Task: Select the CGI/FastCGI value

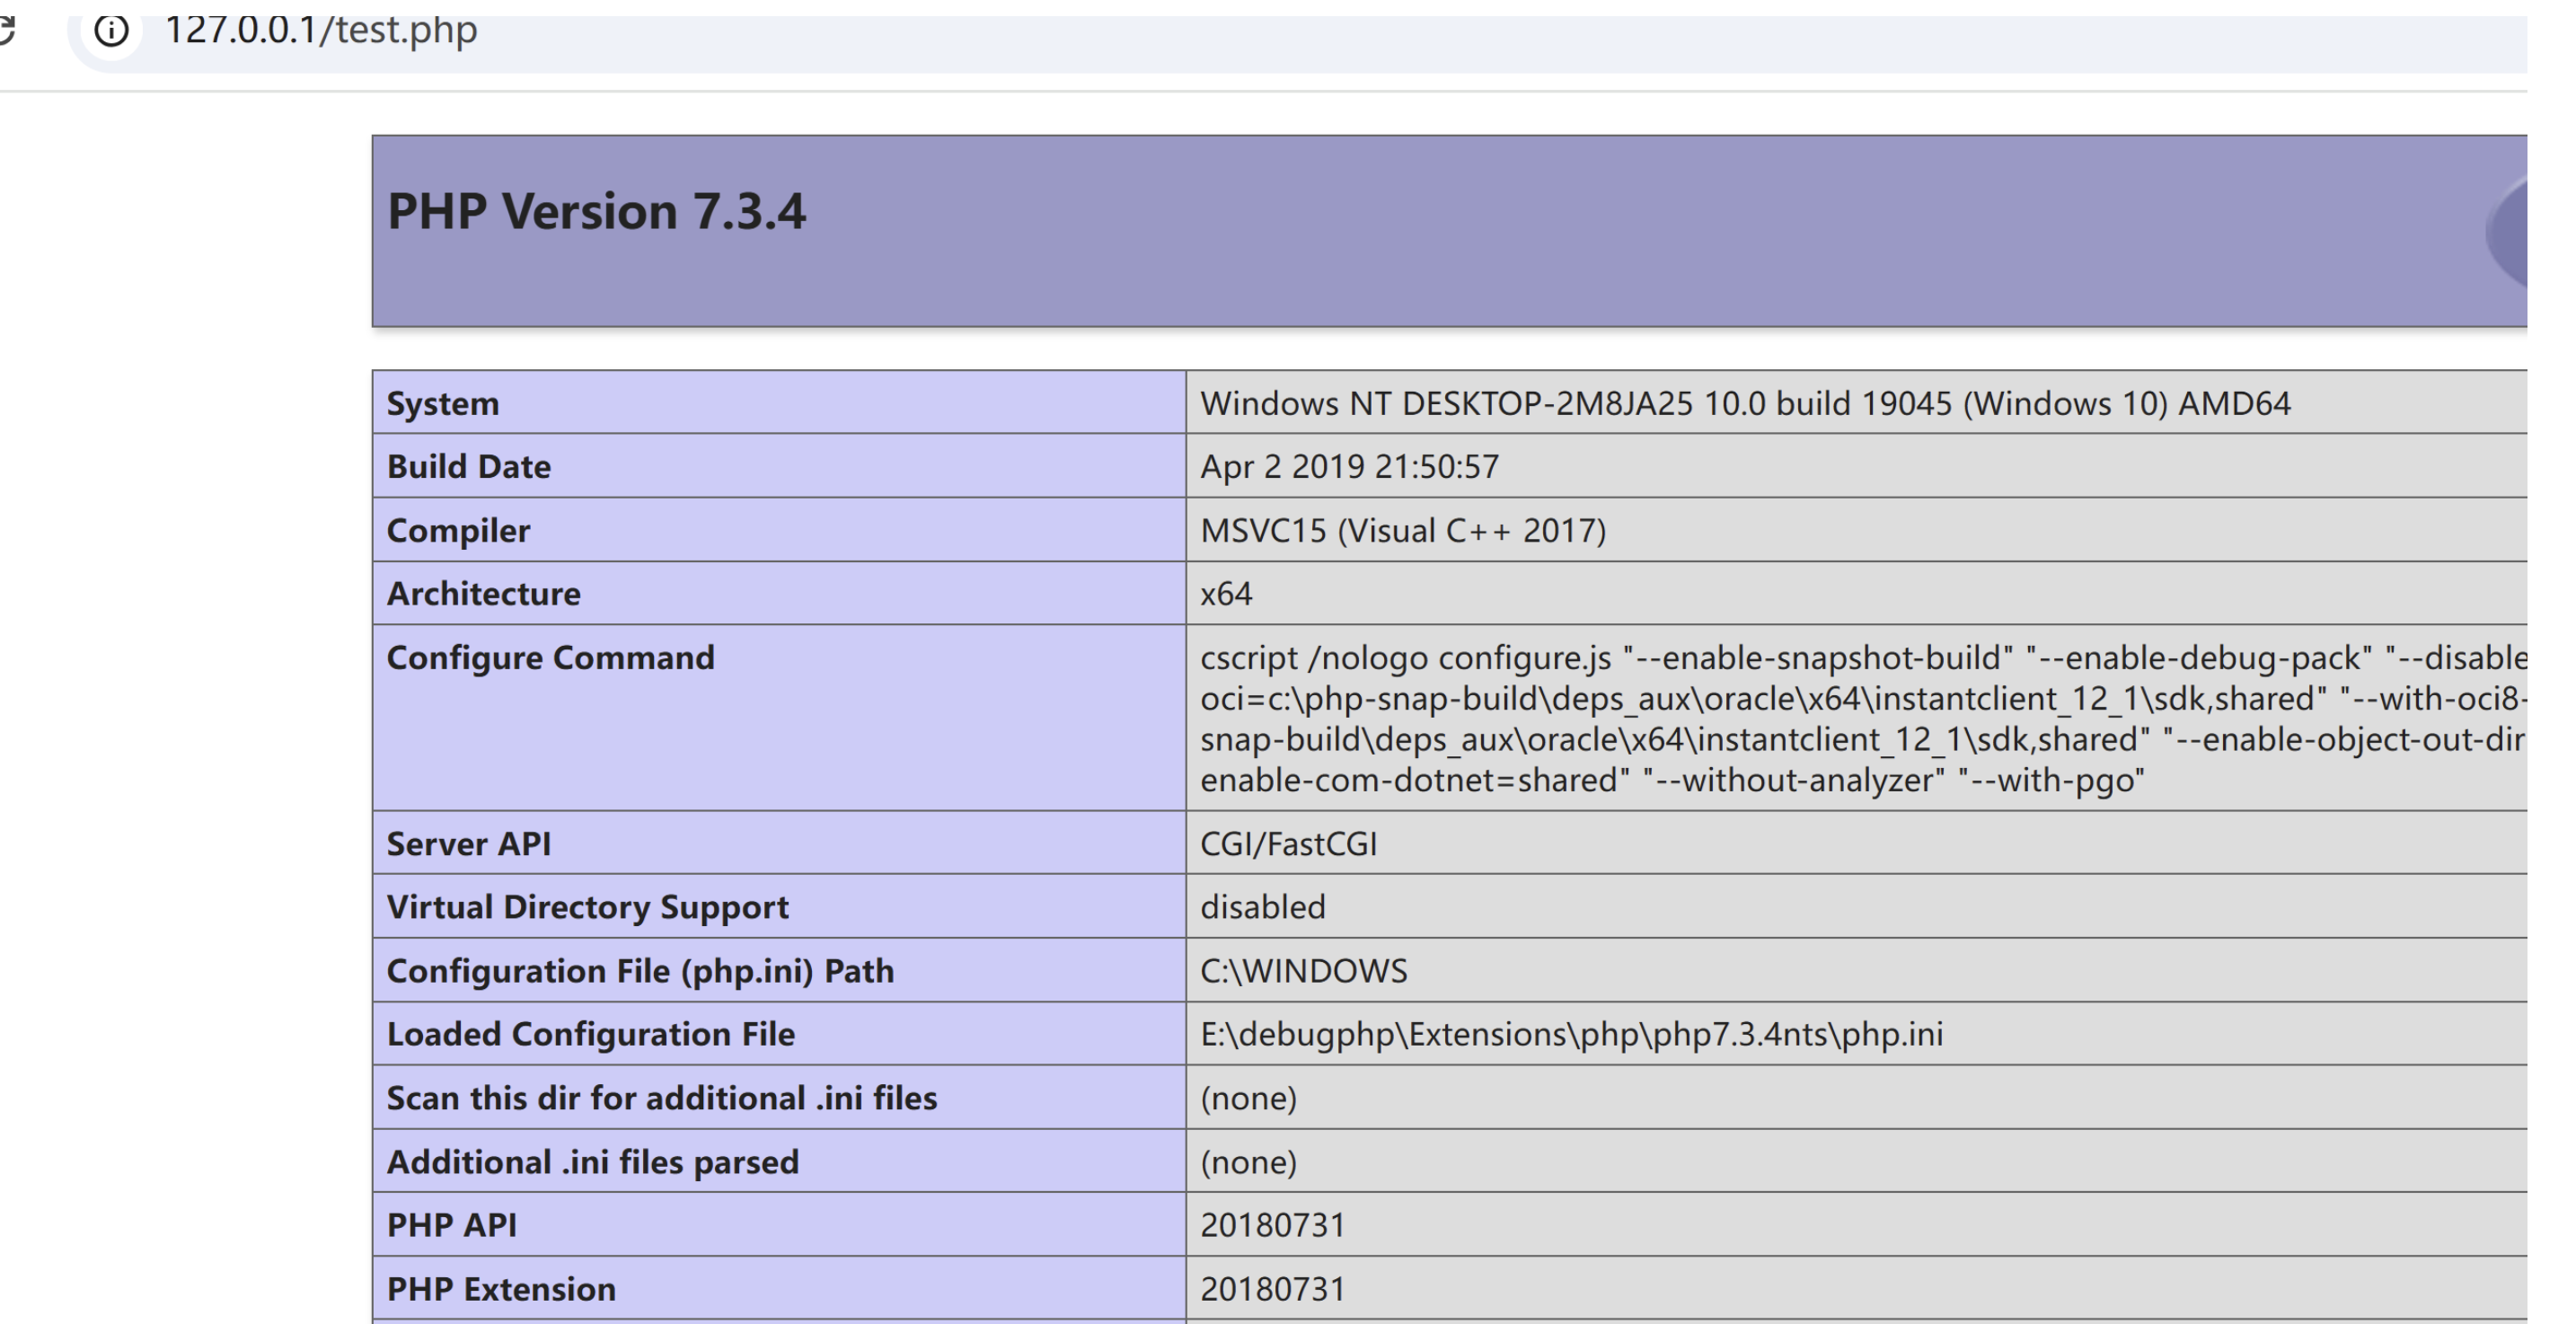Action: [1289, 844]
